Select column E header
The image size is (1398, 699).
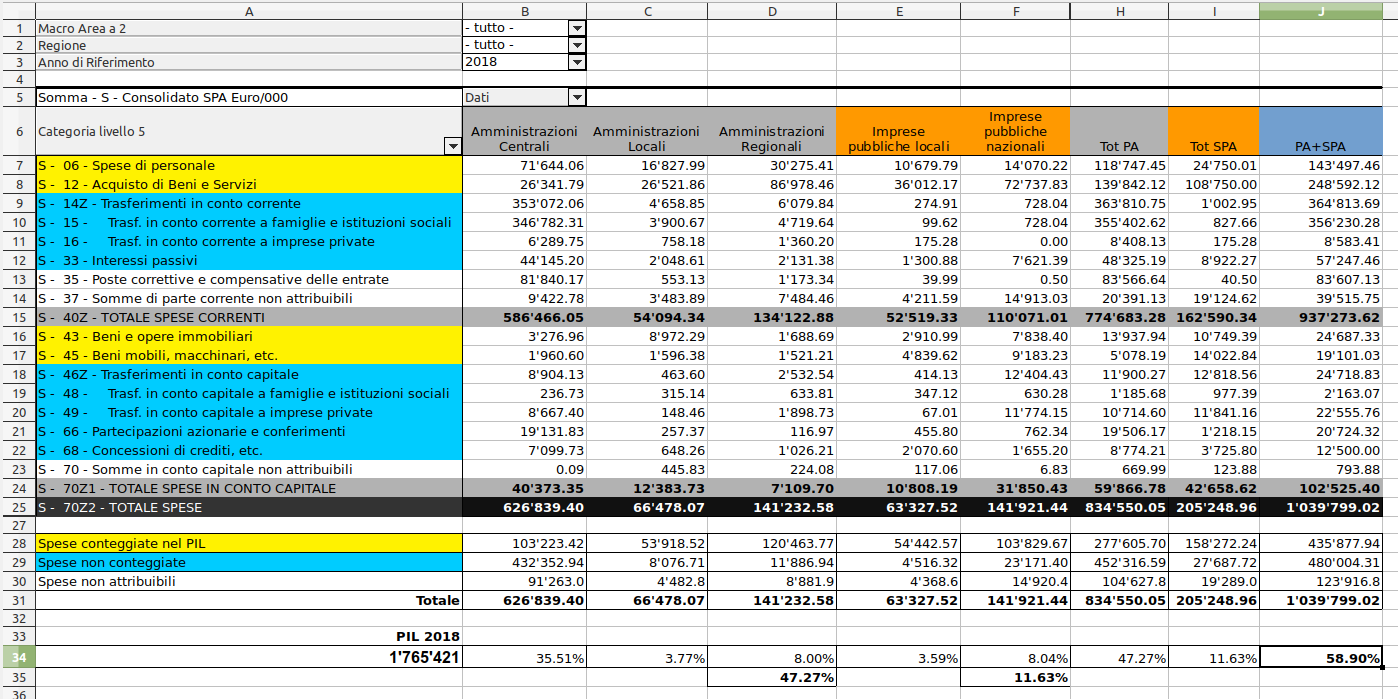tap(898, 10)
